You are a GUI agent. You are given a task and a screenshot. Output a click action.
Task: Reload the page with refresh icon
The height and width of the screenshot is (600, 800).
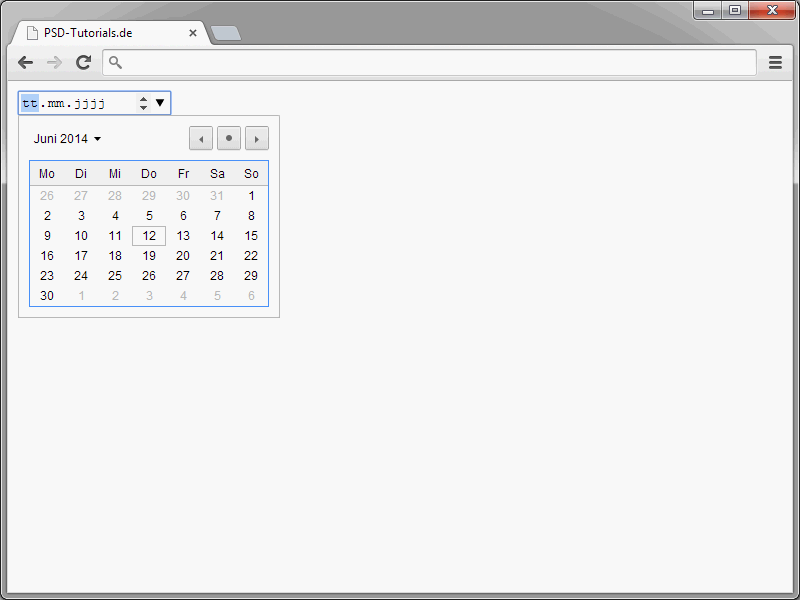84,62
